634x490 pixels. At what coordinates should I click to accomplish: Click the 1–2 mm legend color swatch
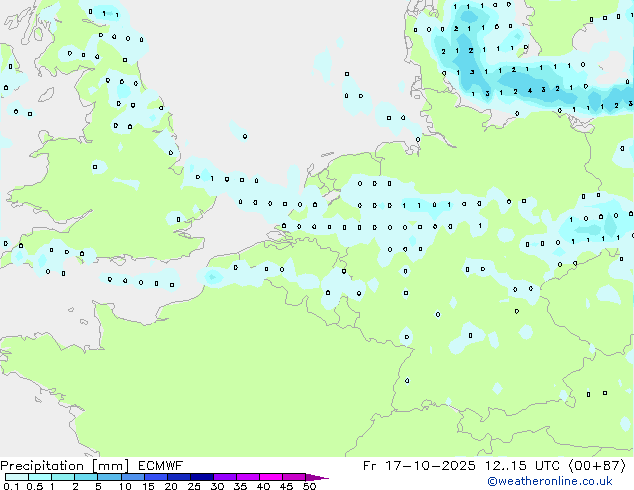click(63, 477)
